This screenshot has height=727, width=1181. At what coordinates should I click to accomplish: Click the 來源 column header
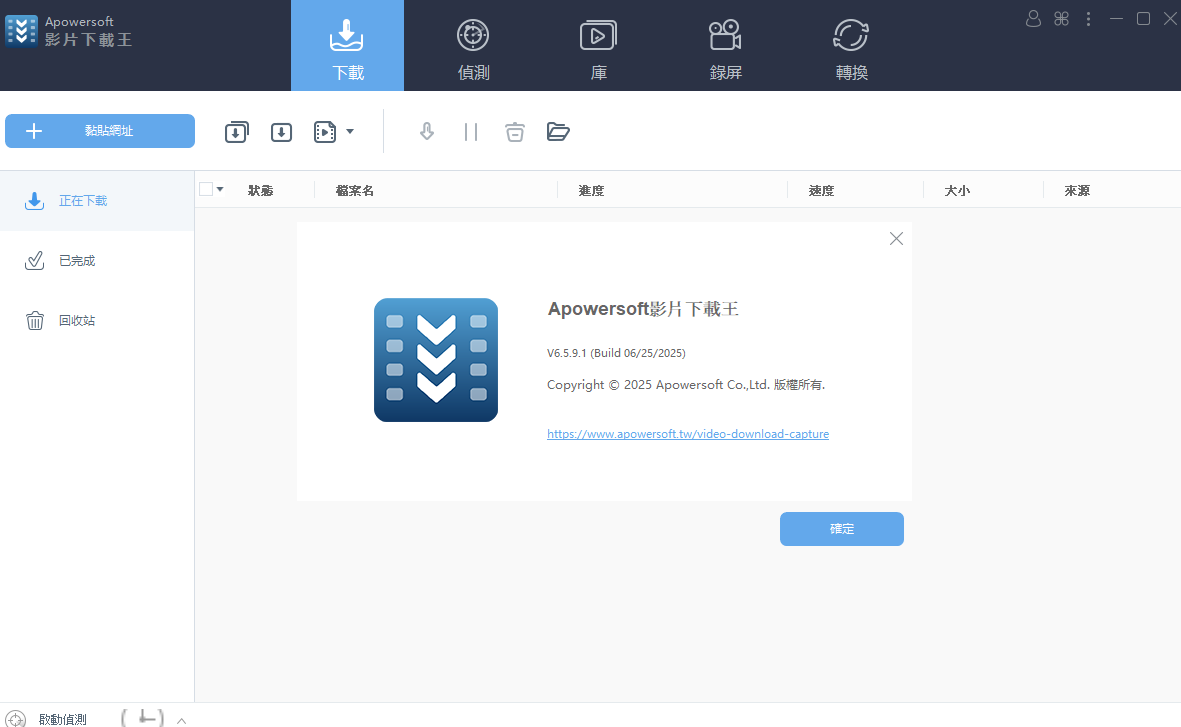tap(1077, 191)
